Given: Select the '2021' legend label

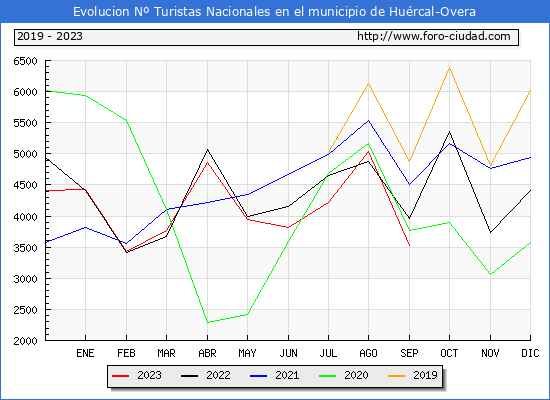Looking at the screenshot, I should 287,375.
